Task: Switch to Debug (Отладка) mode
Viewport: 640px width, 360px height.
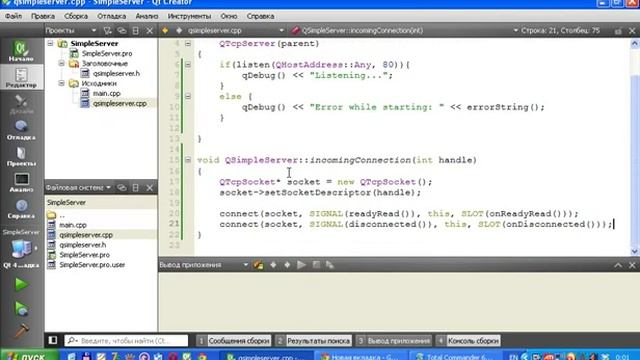Action: (x=21, y=130)
